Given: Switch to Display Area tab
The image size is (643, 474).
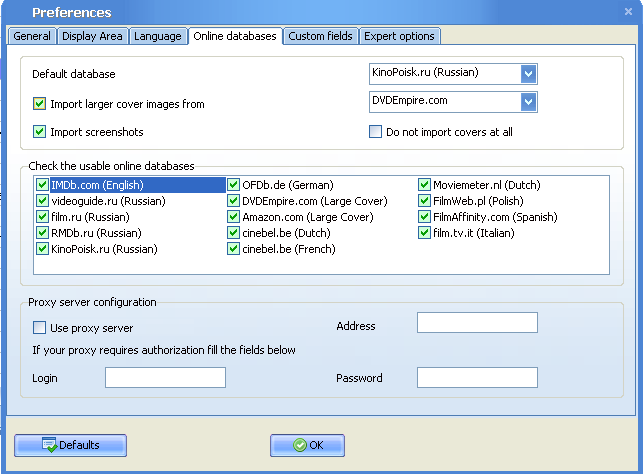Looking at the screenshot, I should click(92, 36).
